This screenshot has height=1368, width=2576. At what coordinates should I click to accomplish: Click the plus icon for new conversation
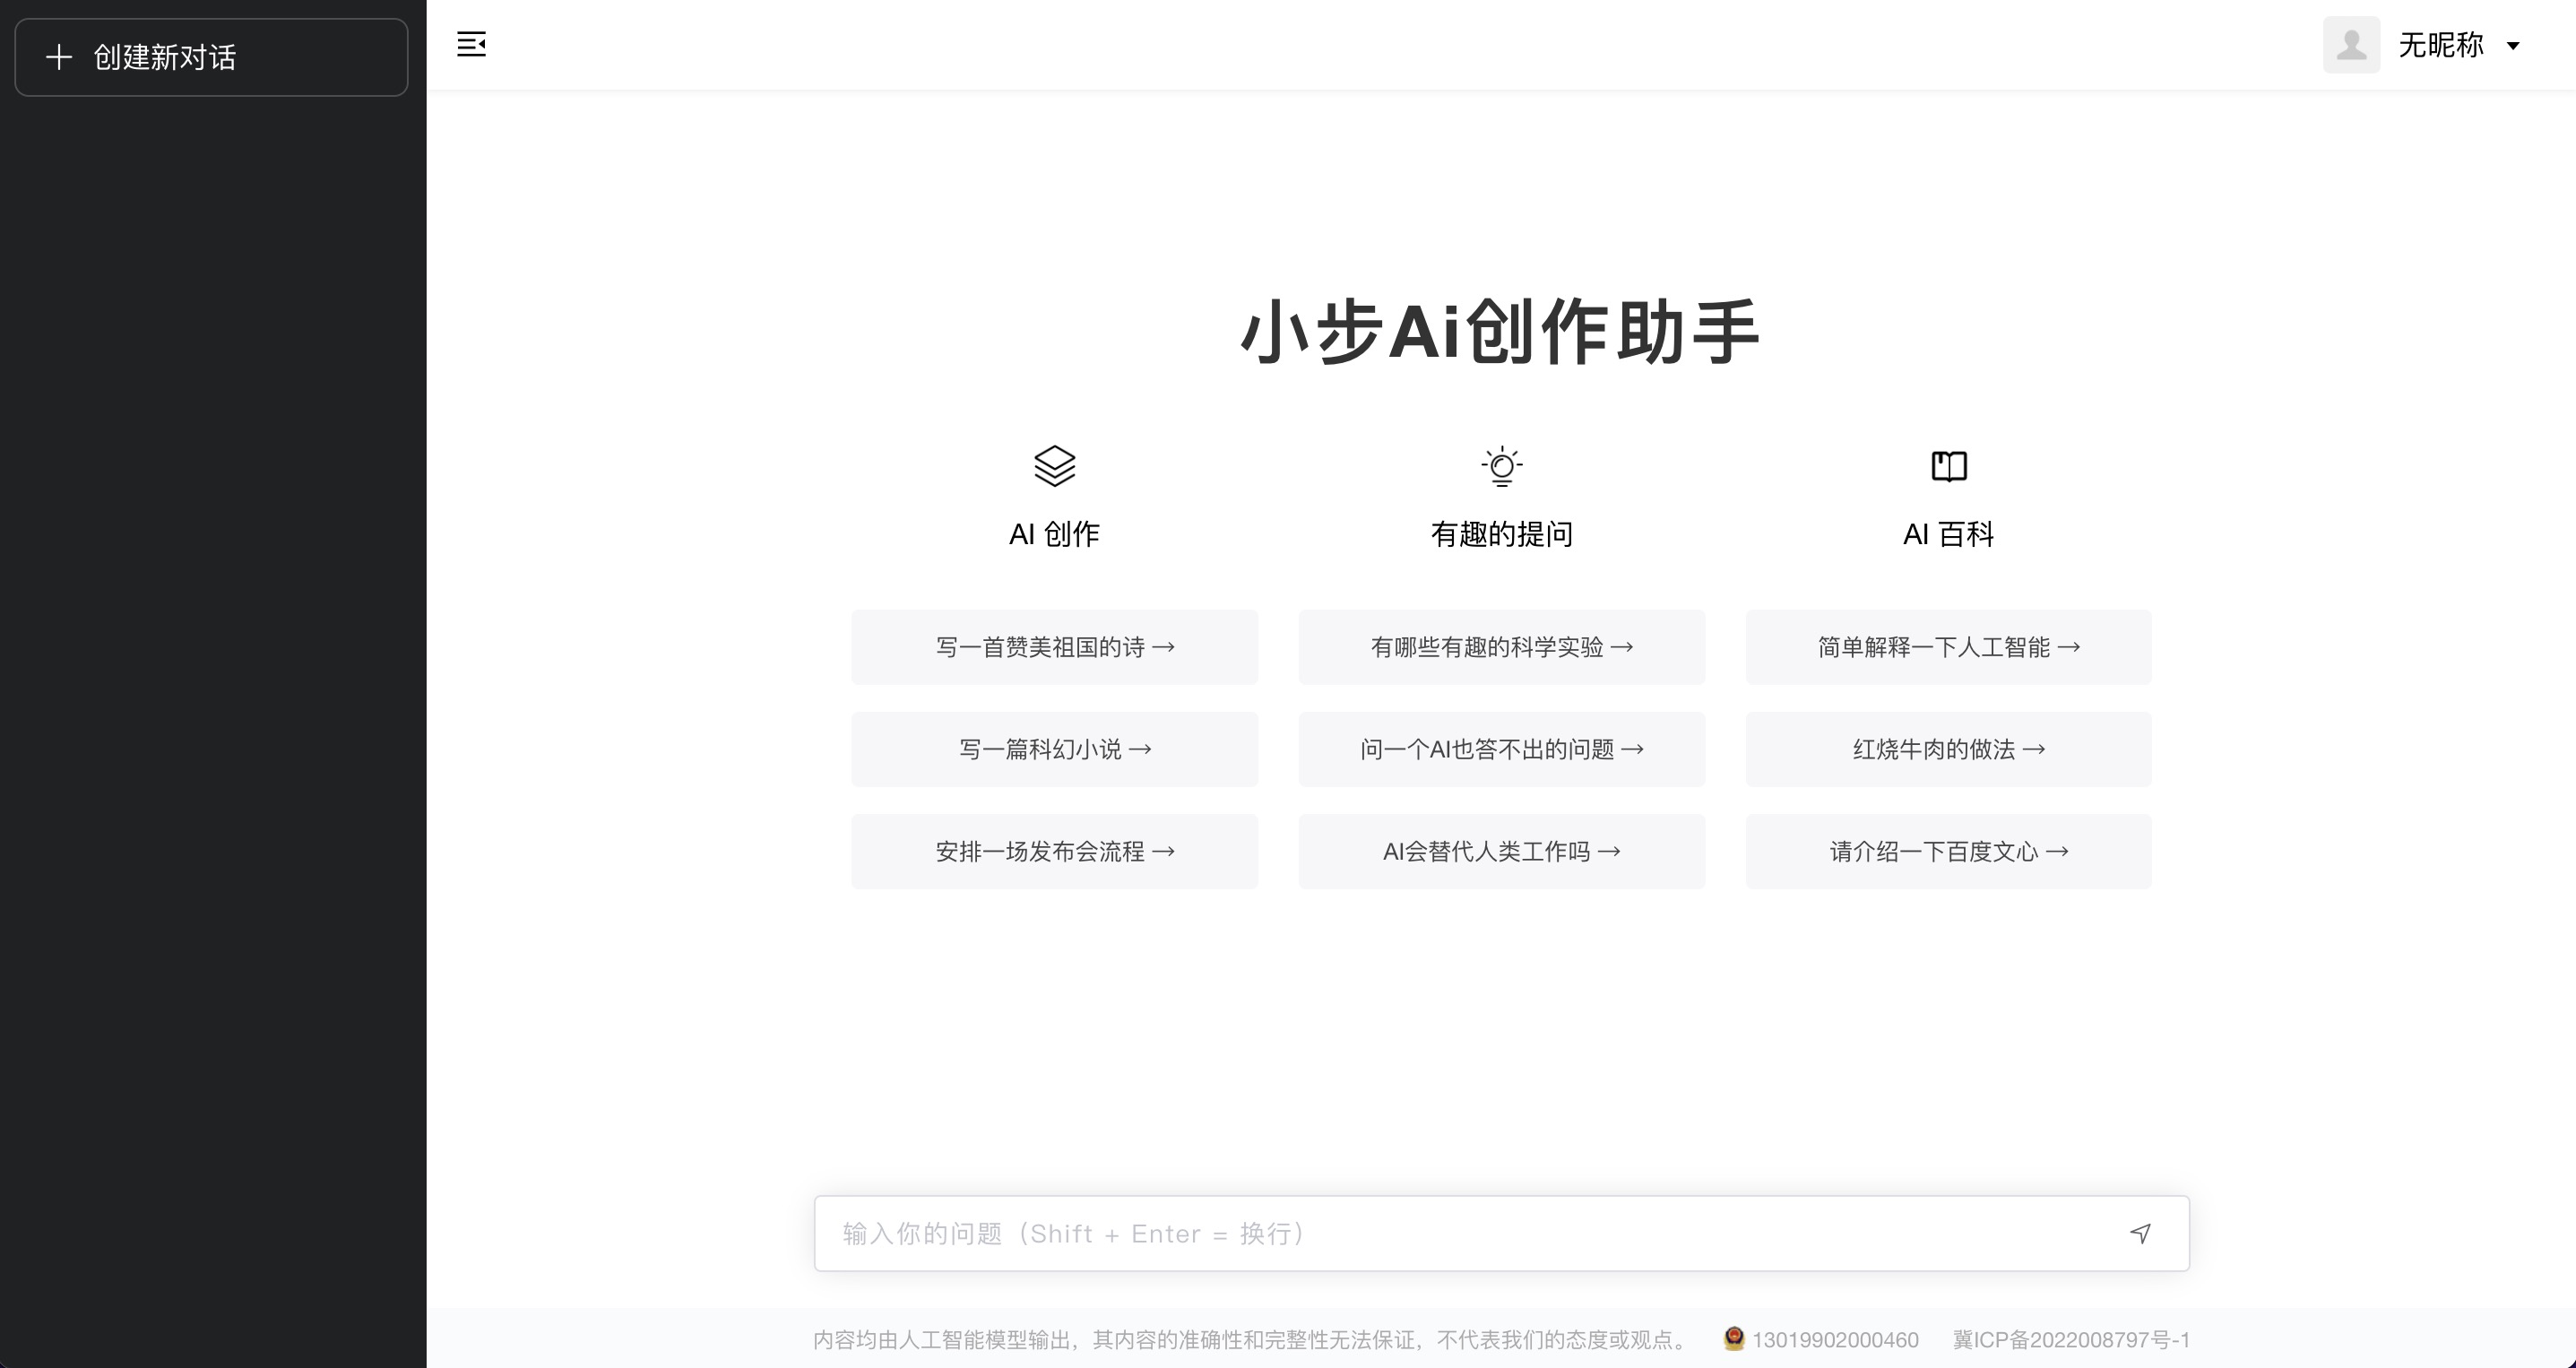tap(59, 57)
